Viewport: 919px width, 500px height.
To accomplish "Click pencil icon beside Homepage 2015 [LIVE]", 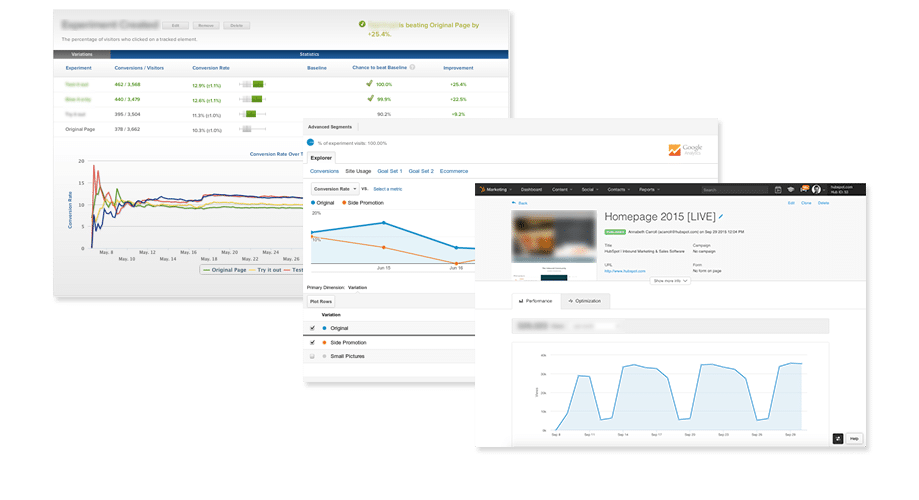I will pyautogui.click(x=721, y=216).
